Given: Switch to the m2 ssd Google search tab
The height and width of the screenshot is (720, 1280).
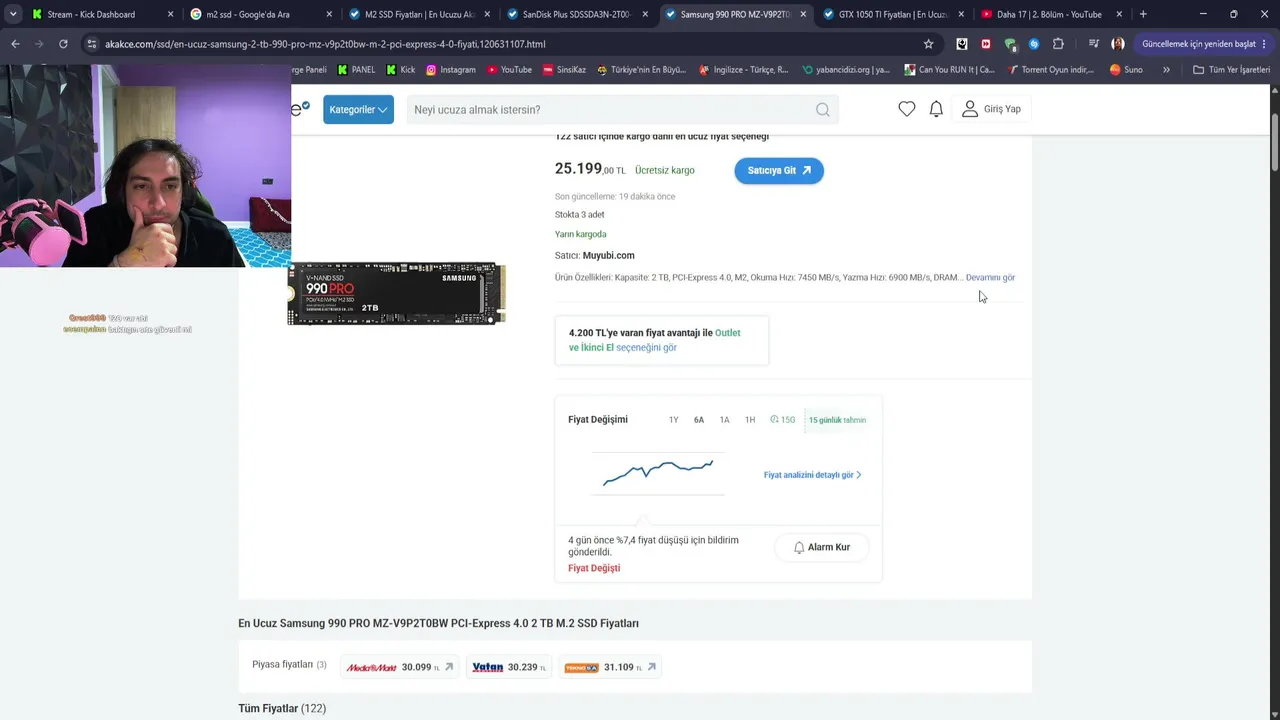Looking at the screenshot, I should tap(260, 14).
